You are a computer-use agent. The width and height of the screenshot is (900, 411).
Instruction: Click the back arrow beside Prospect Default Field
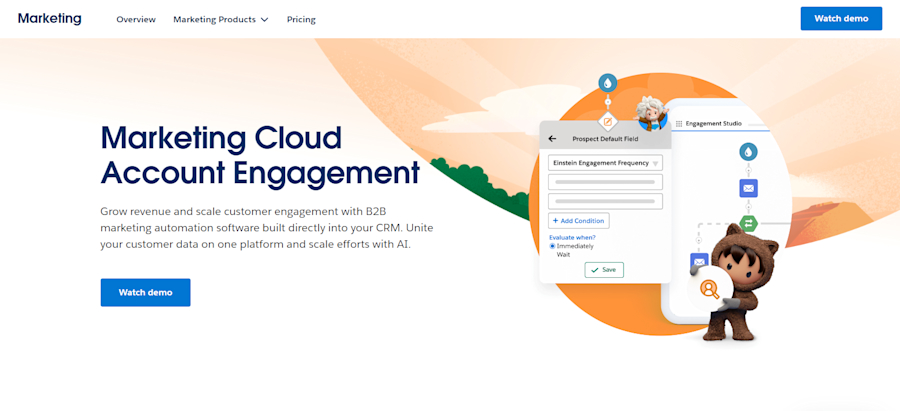(x=552, y=138)
